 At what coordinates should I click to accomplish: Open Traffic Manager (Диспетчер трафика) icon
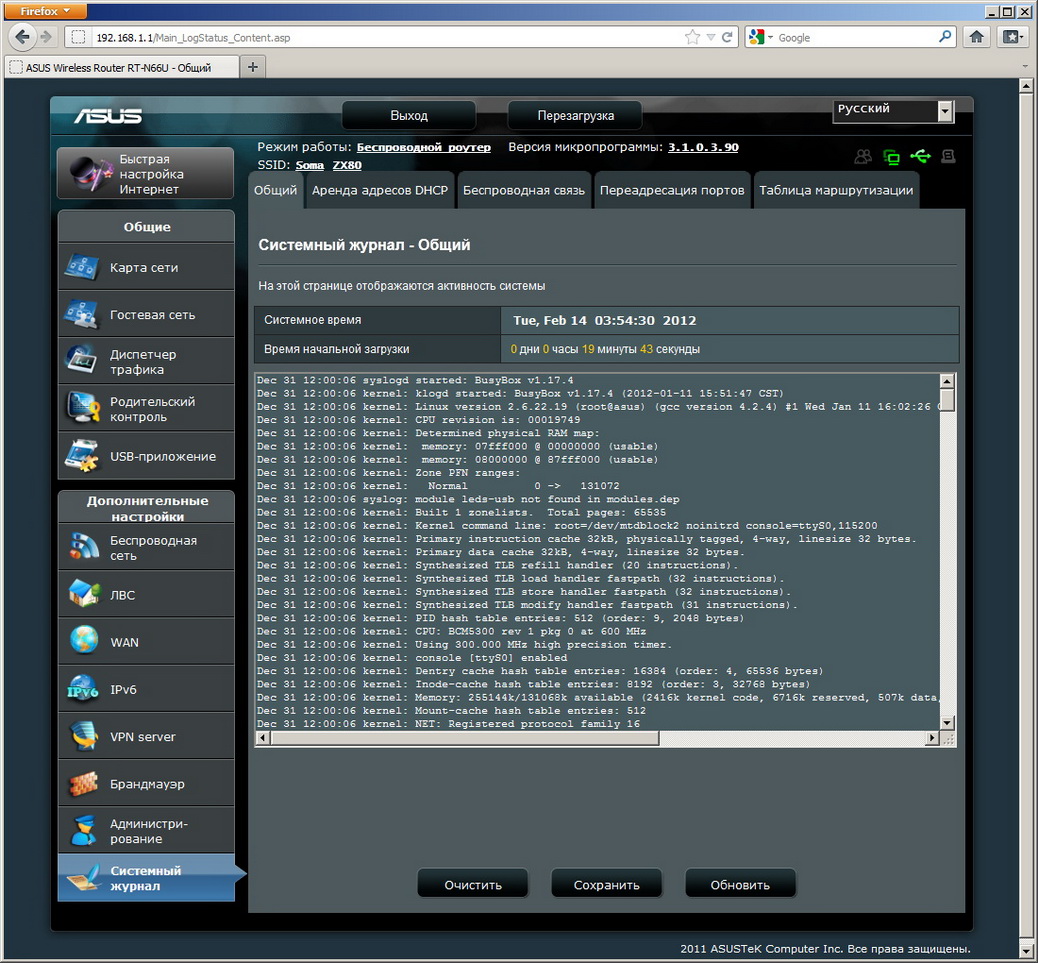(82, 361)
